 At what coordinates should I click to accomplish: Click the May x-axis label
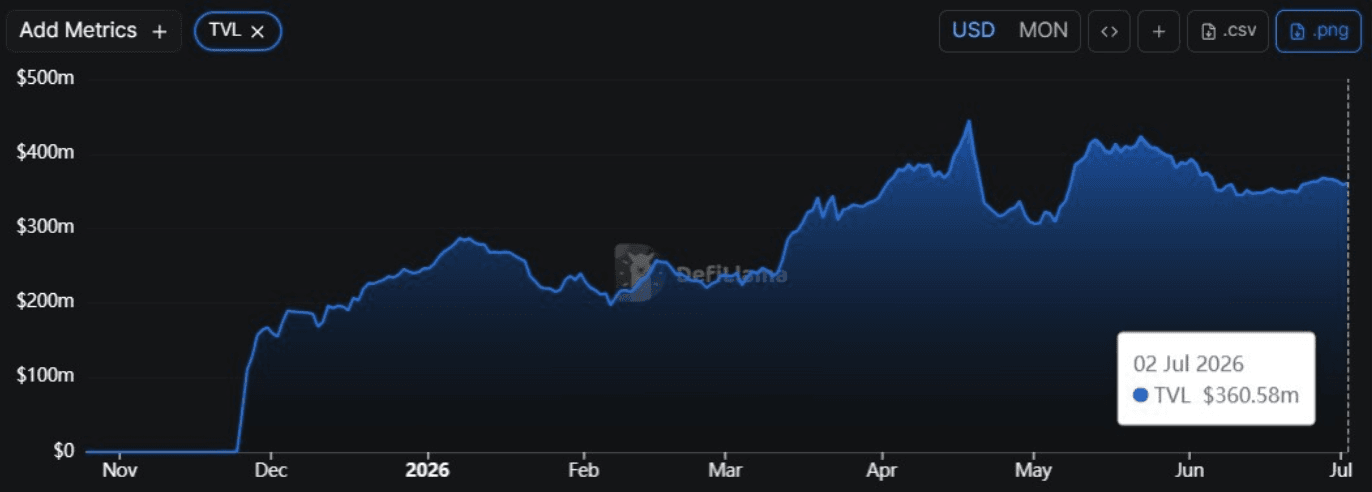[1033, 470]
